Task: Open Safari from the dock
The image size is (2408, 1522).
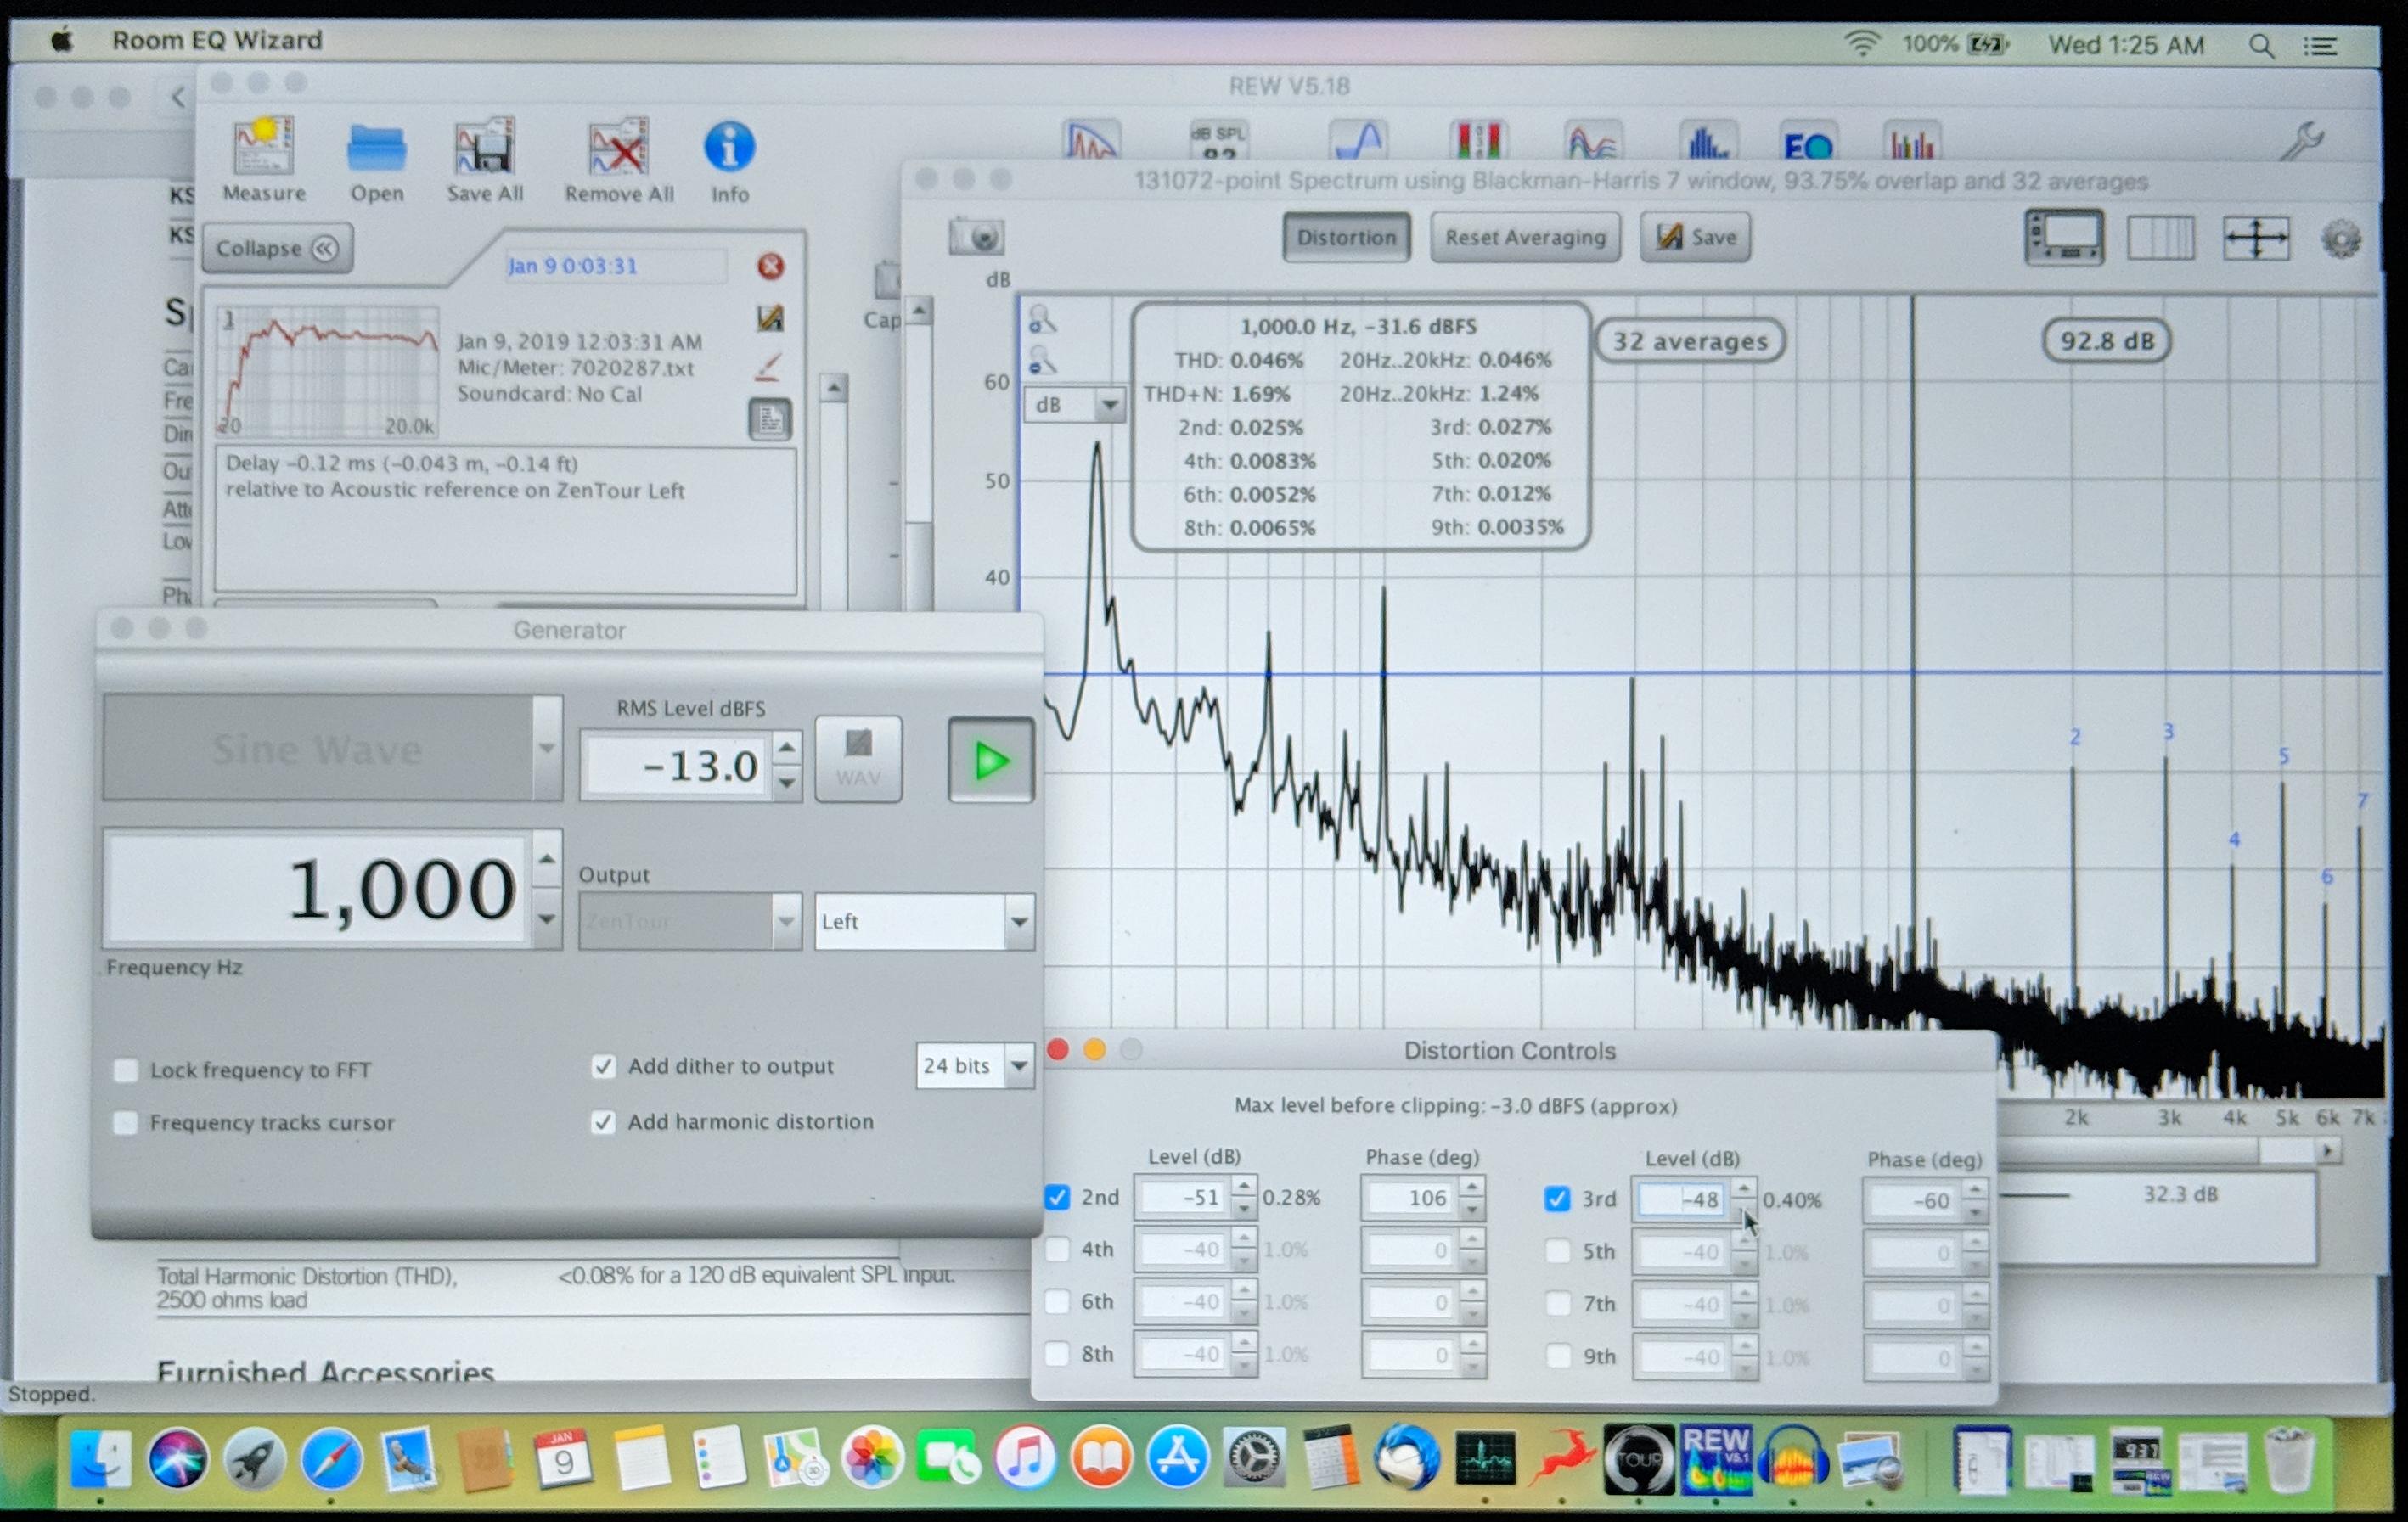Action: pos(331,1459)
